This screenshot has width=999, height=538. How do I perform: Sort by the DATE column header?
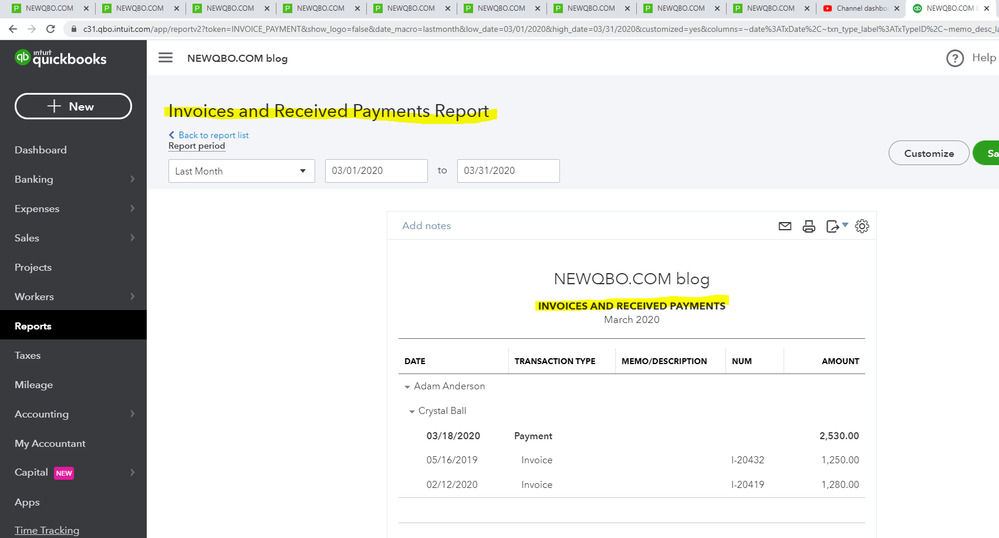415,361
